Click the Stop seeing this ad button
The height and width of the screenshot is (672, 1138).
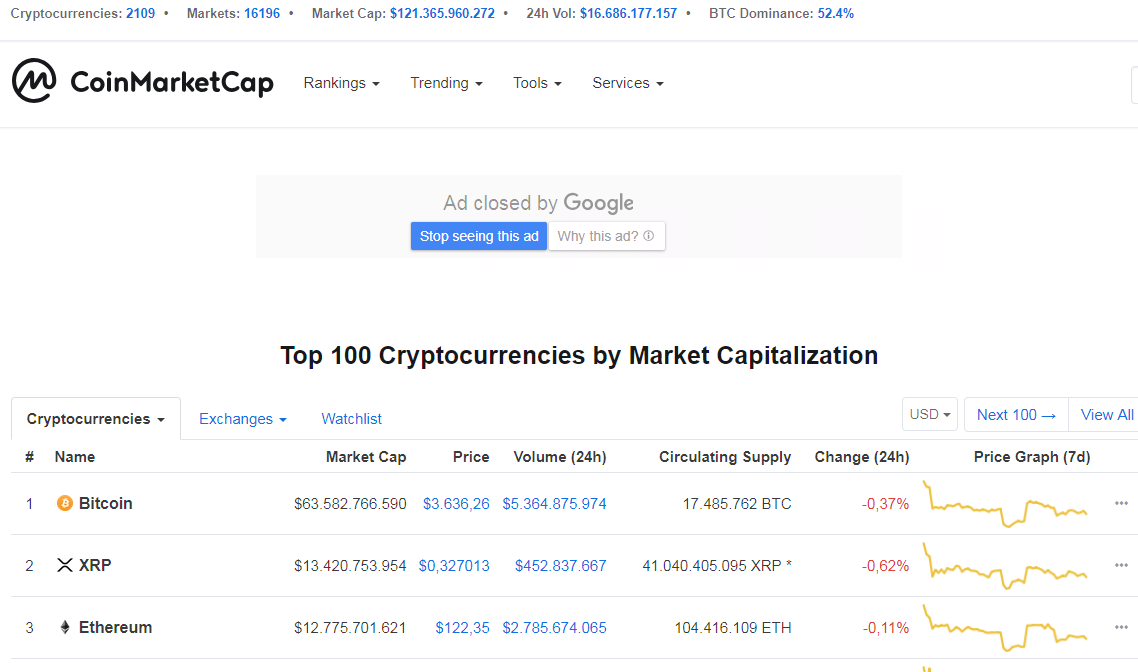tap(479, 236)
